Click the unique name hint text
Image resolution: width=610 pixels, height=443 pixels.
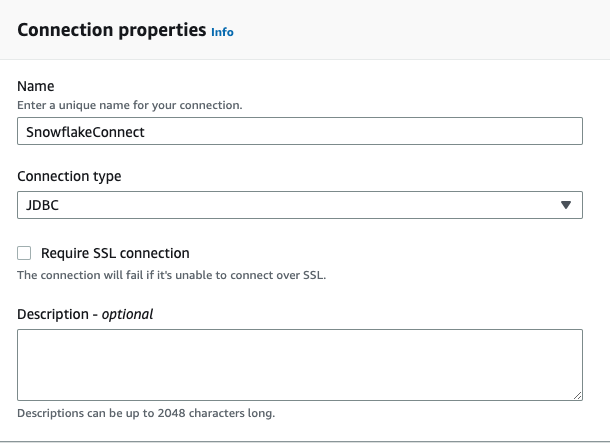coord(130,105)
